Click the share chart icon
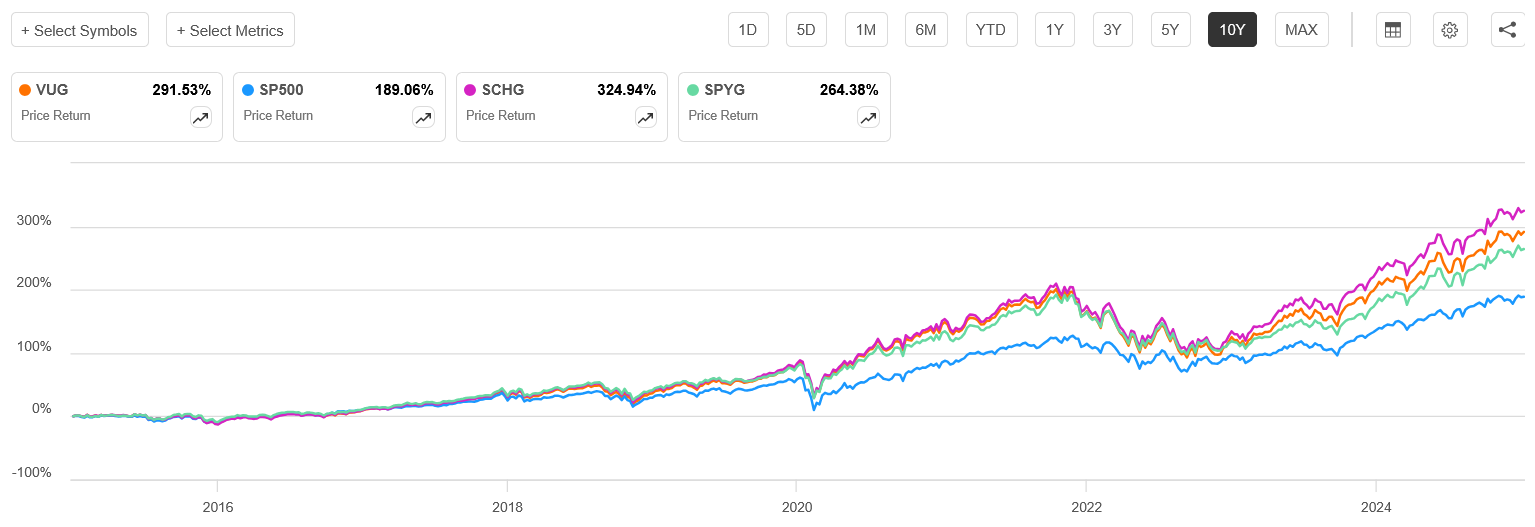Viewport: 1535px width, 527px height. 1507,30
